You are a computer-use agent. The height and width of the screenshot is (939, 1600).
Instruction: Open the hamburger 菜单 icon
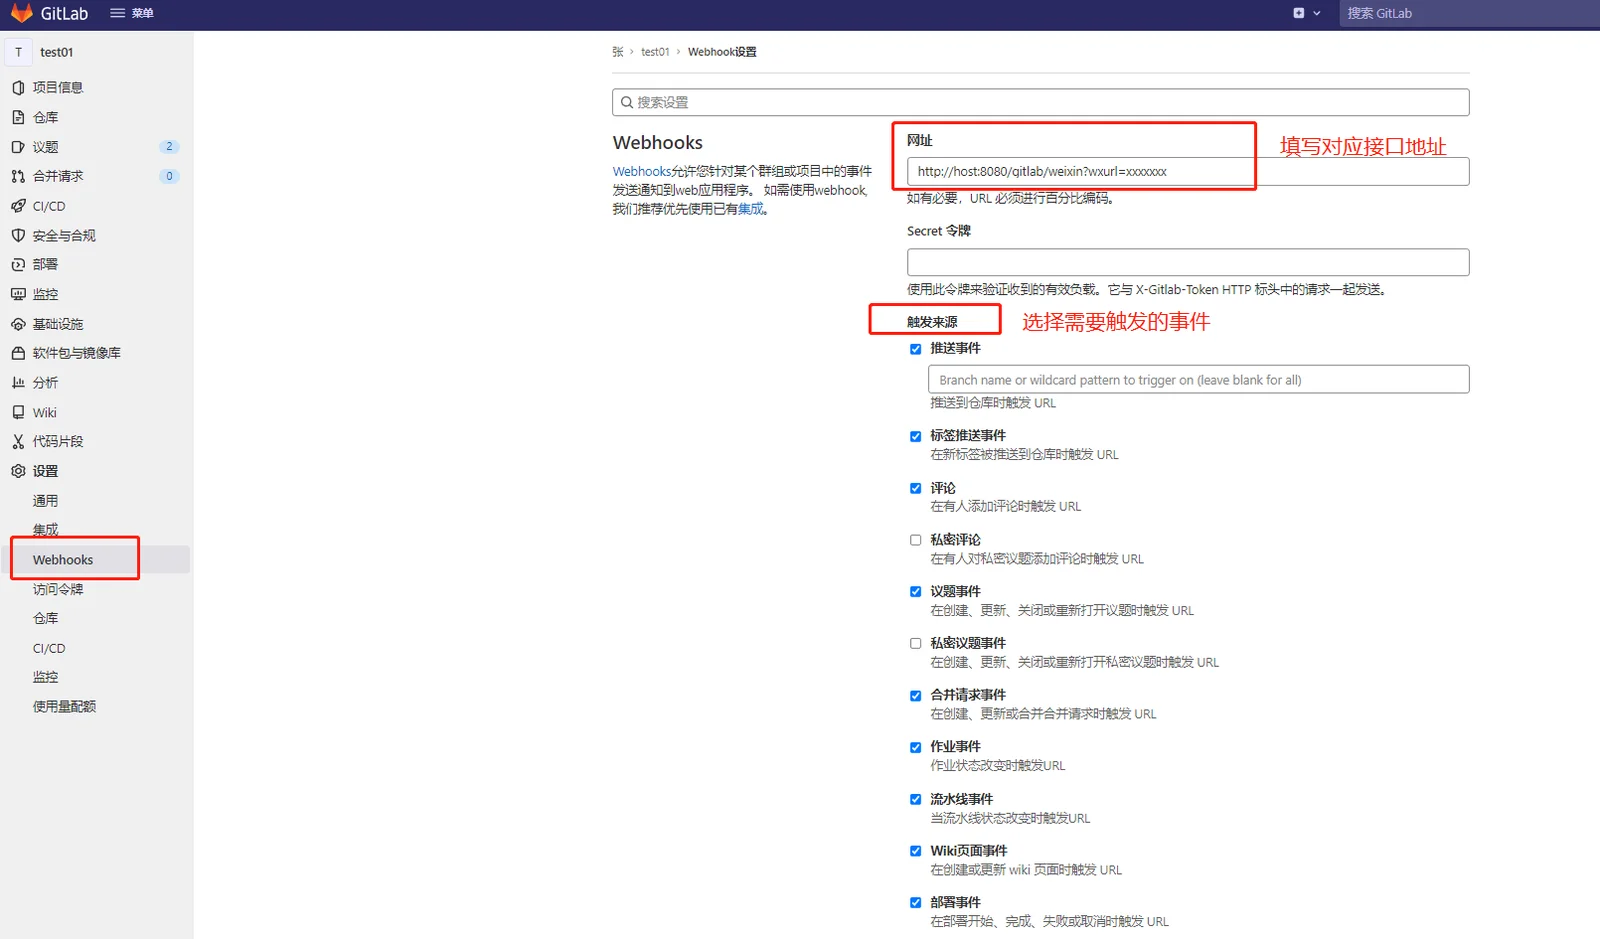tap(118, 13)
